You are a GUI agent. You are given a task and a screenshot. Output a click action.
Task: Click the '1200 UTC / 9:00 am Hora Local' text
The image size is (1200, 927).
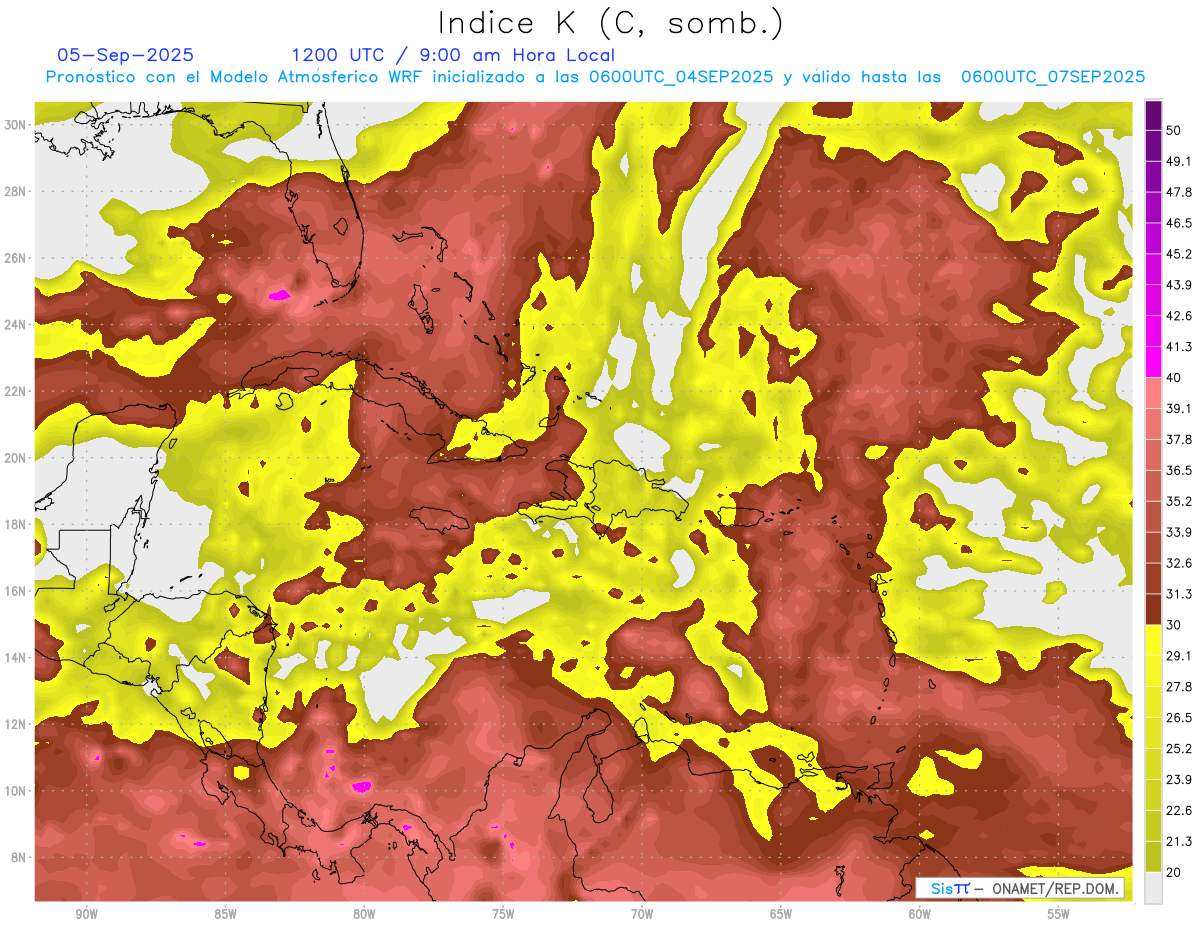[x=453, y=55]
